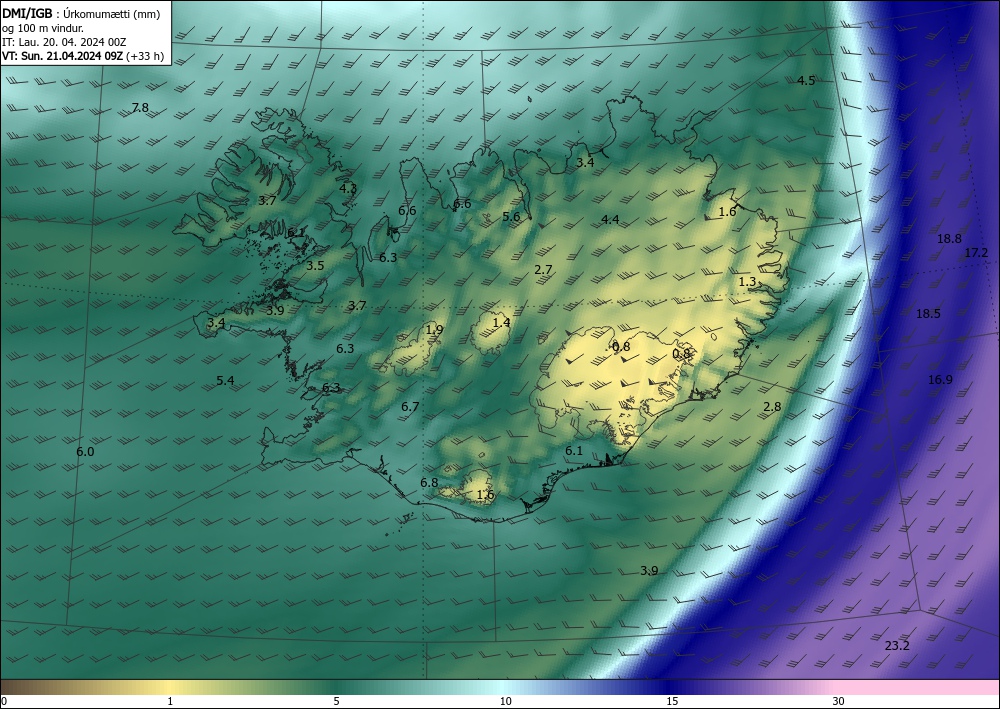1000x709 pixels.
Task: Click the 5.6 value on the map
Action: (x=511, y=216)
